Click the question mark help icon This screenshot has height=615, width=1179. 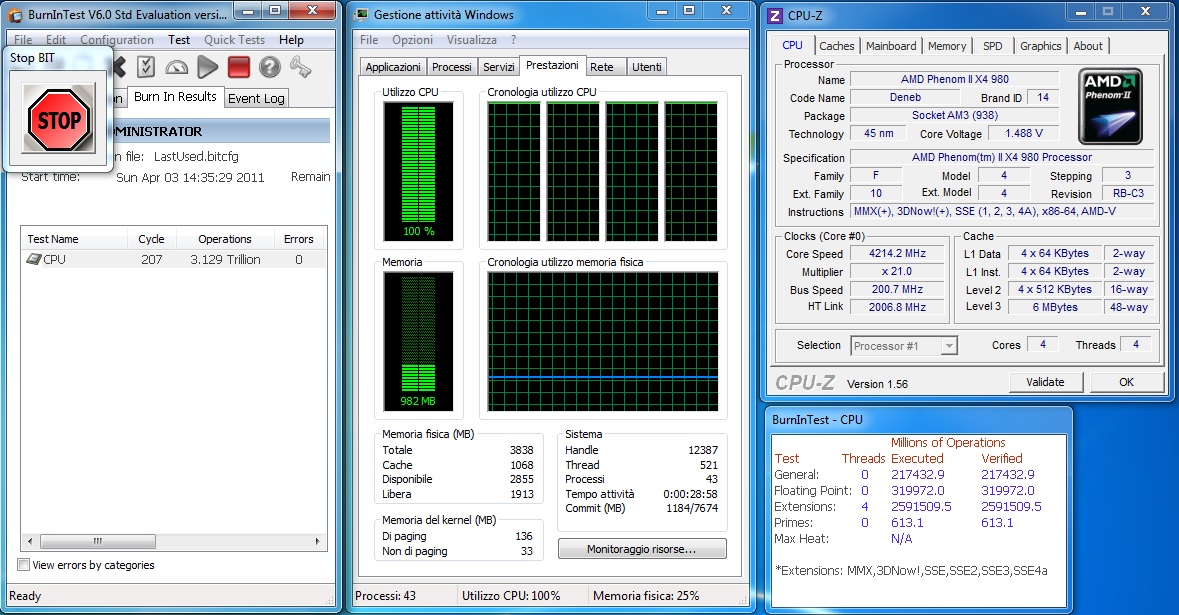(269, 67)
